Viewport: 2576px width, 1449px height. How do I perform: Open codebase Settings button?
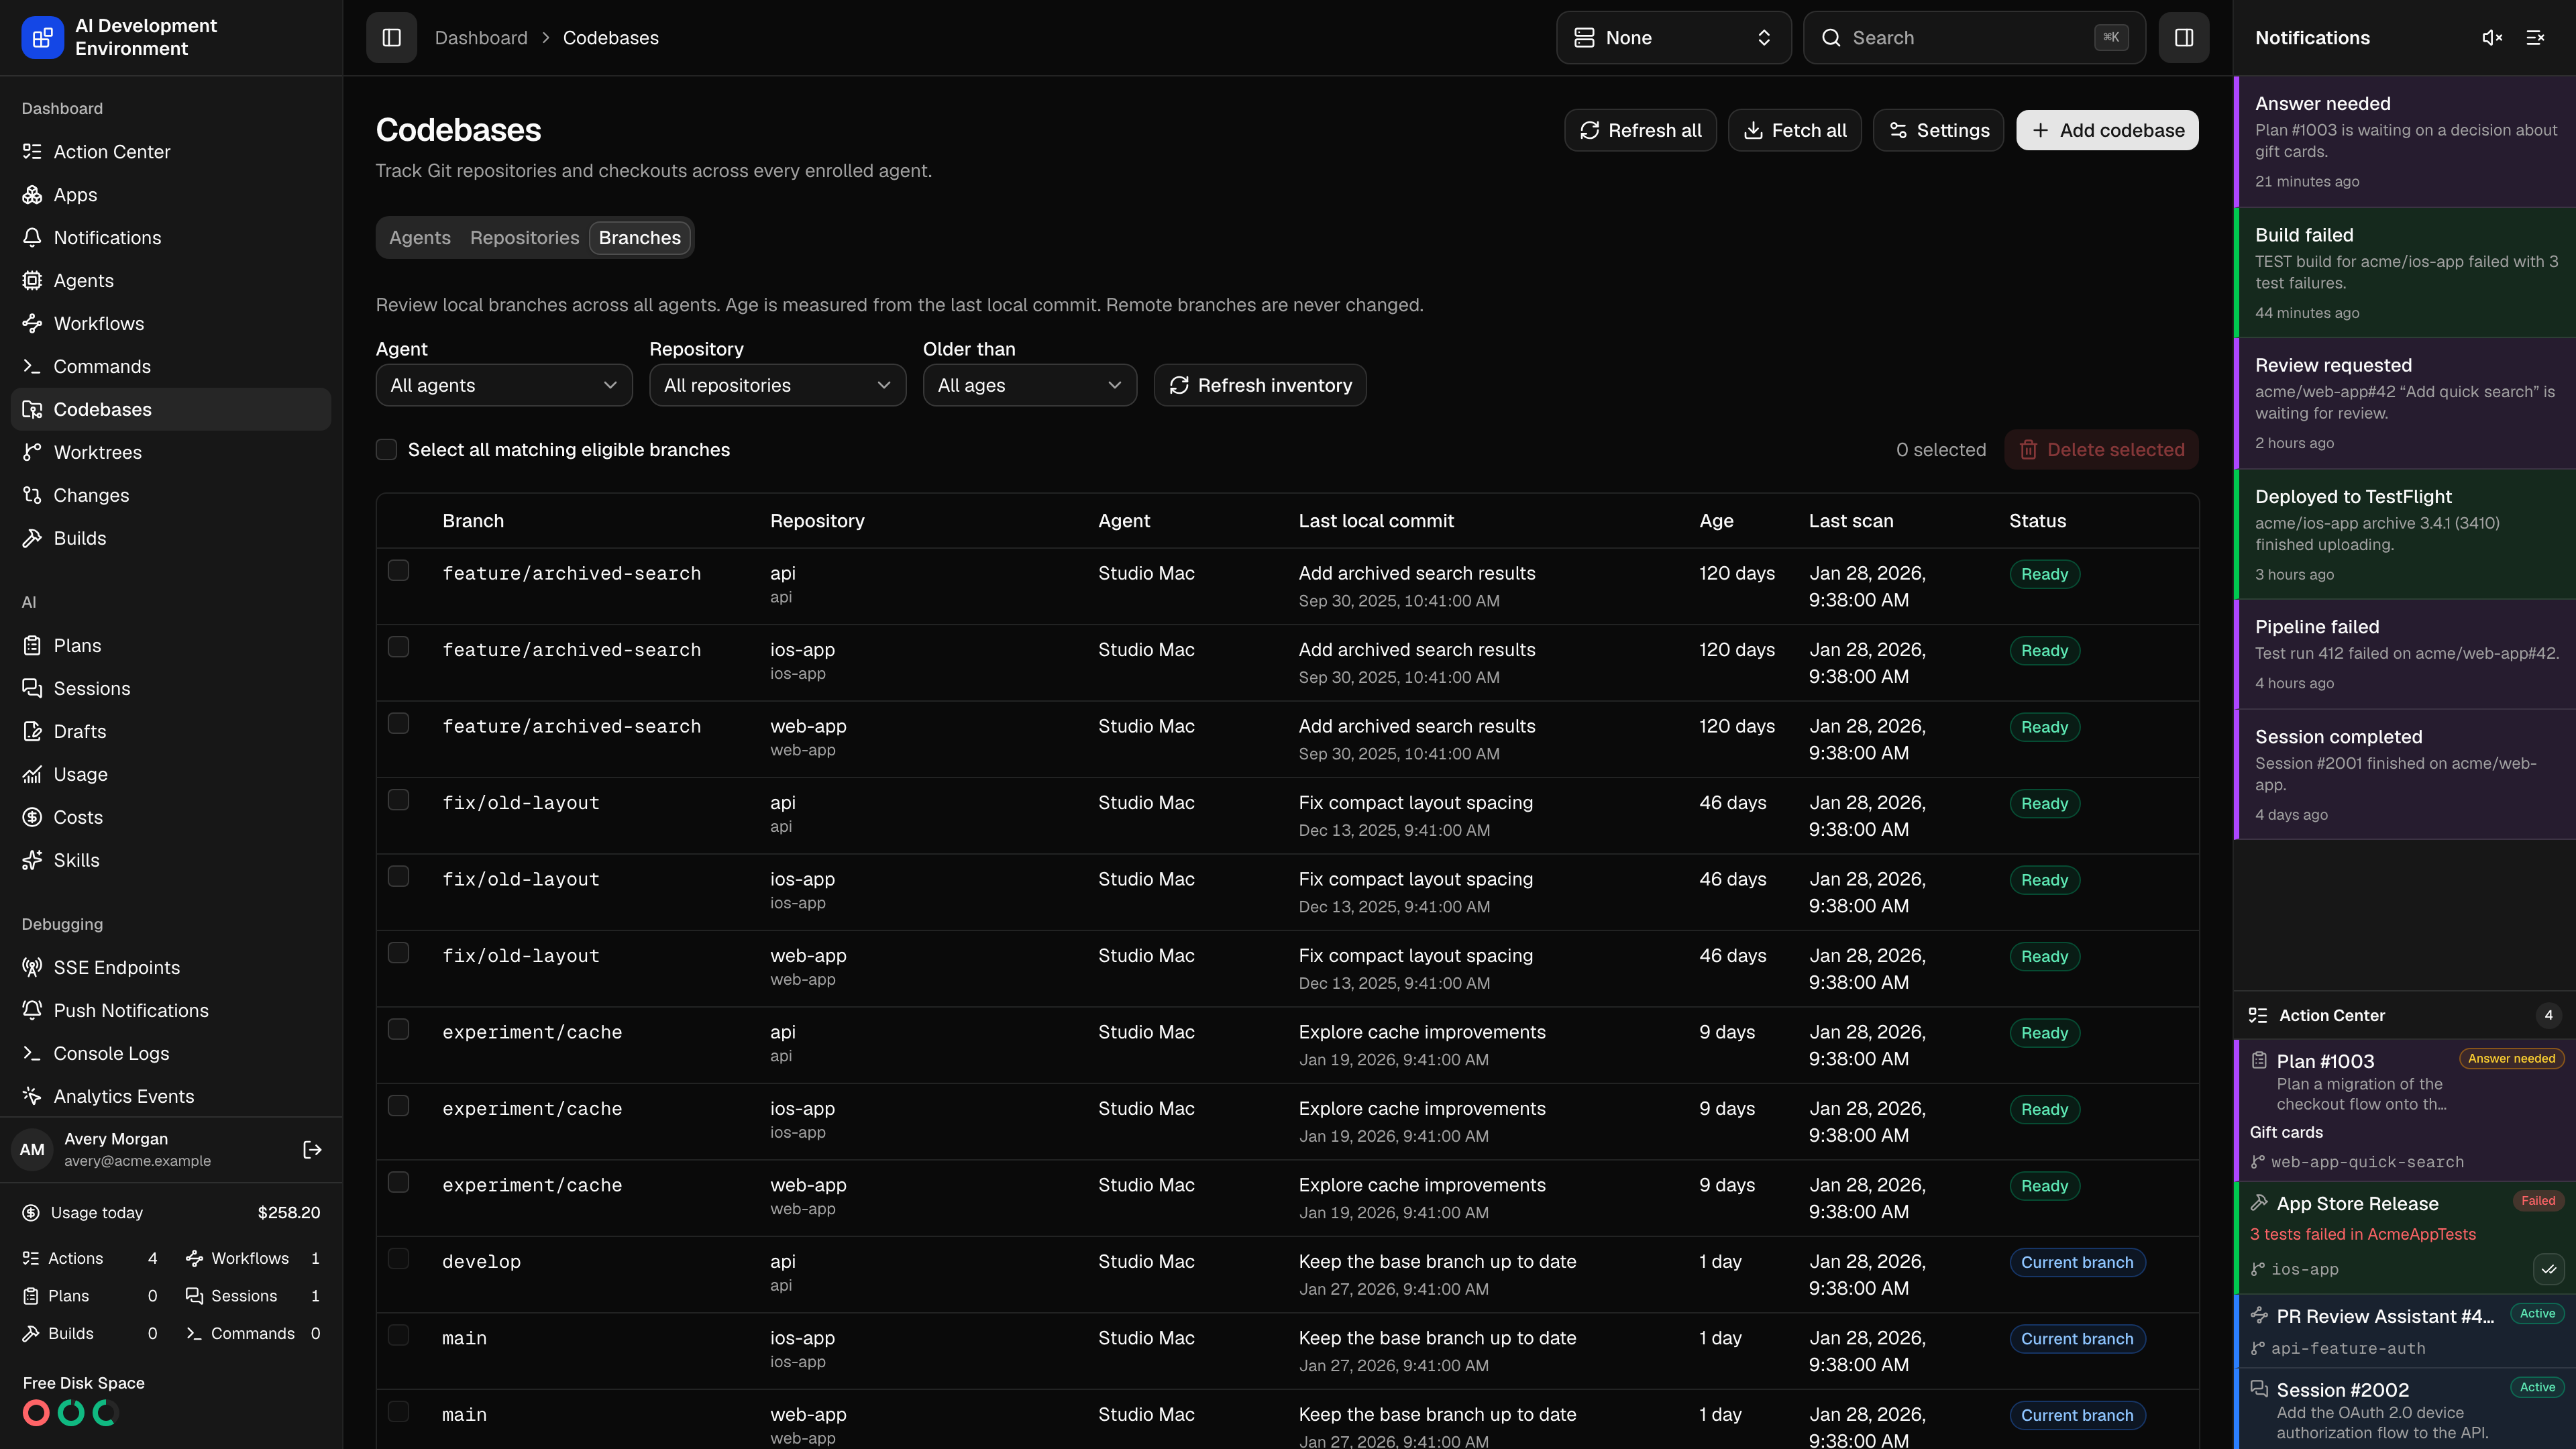click(x=1938, y=131)
